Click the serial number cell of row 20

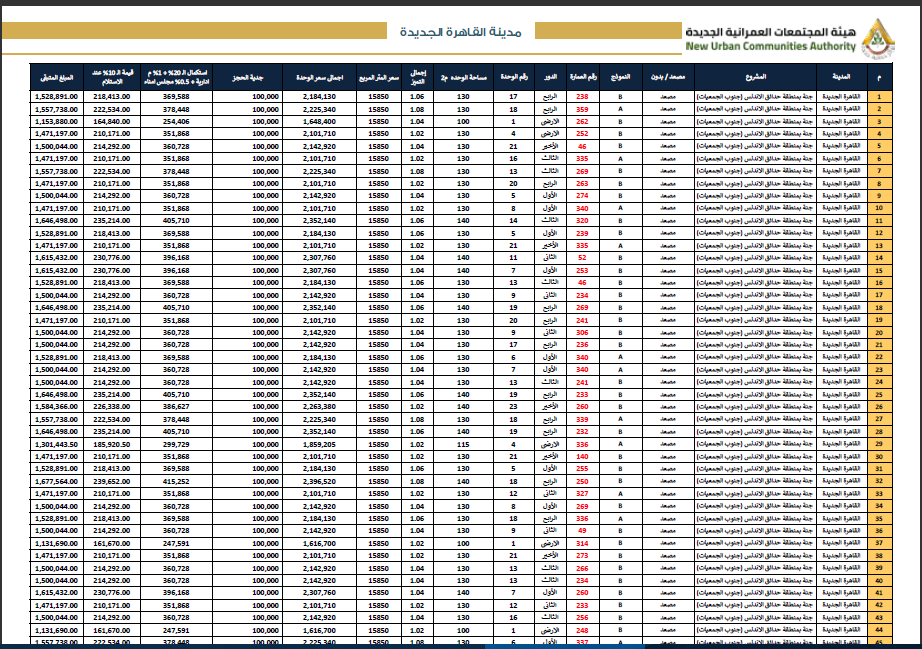click(879, 333)
